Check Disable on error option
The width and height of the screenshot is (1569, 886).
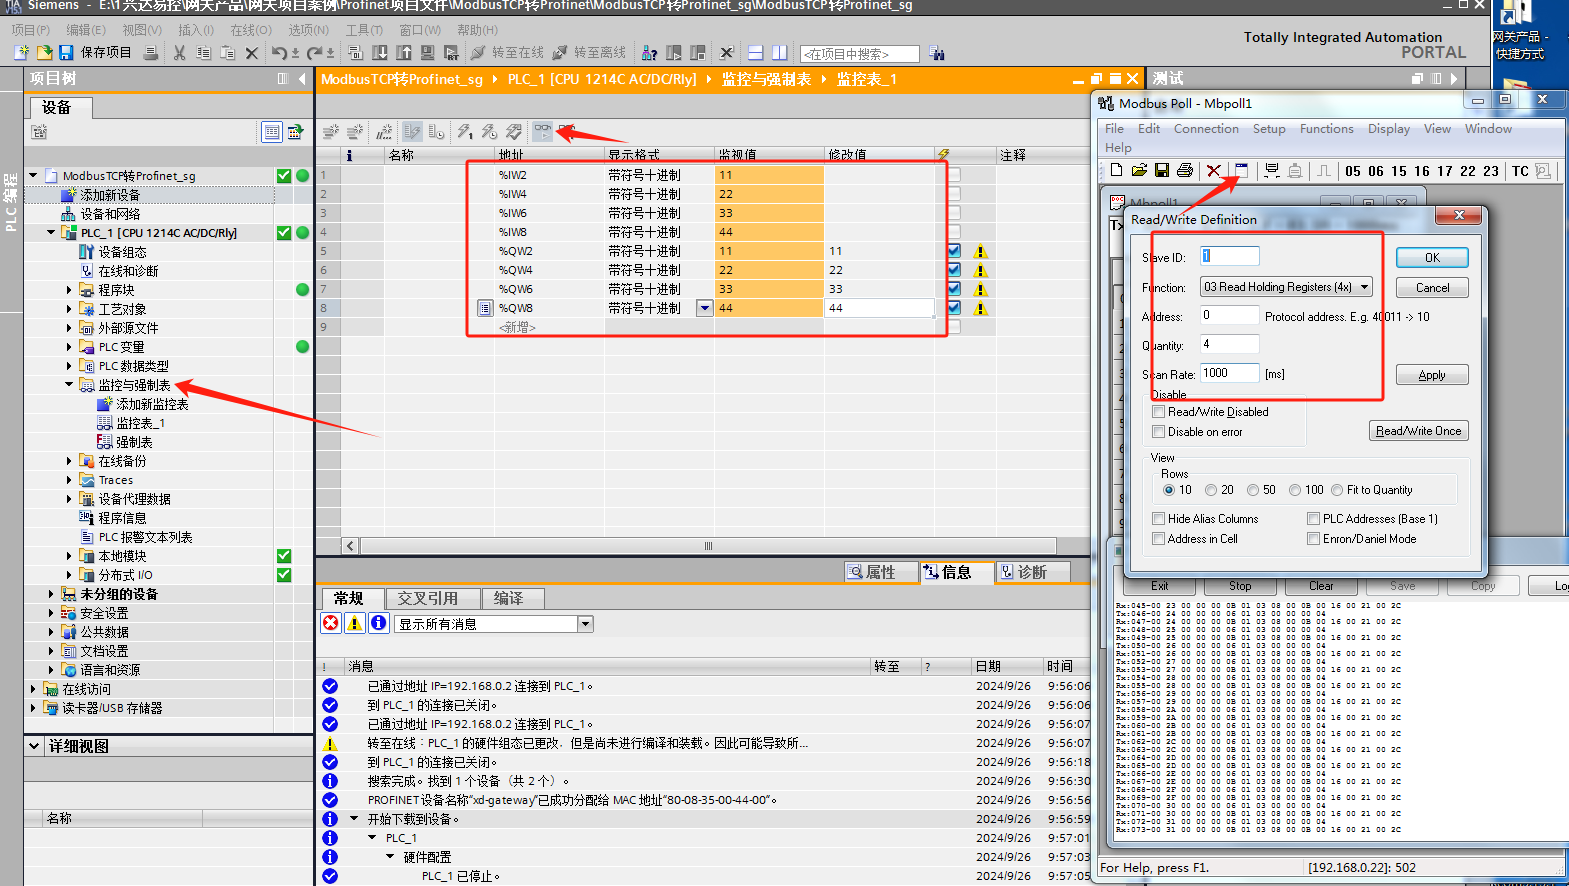click(1158, 432)
